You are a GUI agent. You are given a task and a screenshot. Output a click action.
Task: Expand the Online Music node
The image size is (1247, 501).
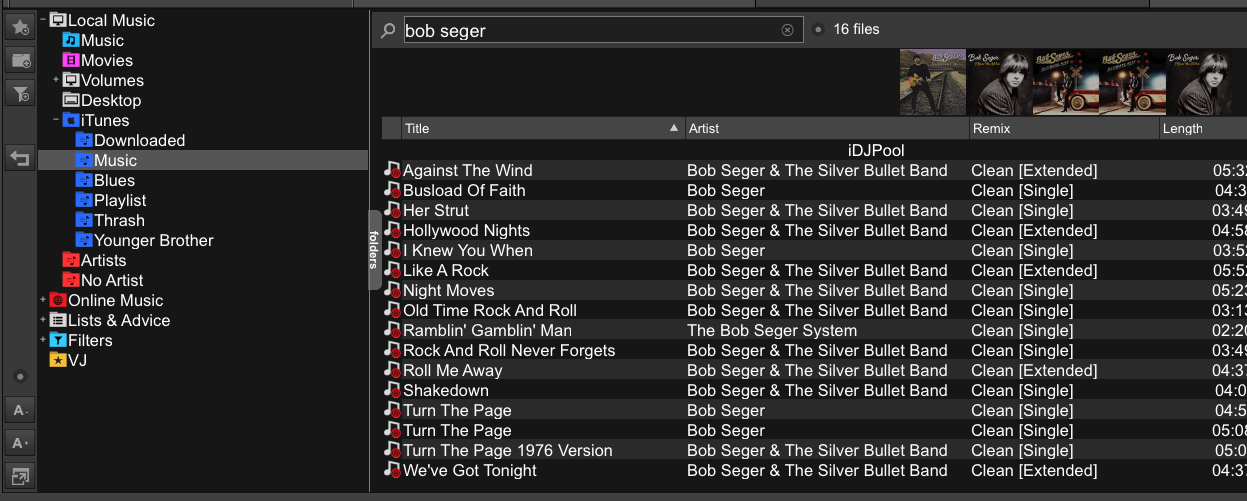coord(43,300)
